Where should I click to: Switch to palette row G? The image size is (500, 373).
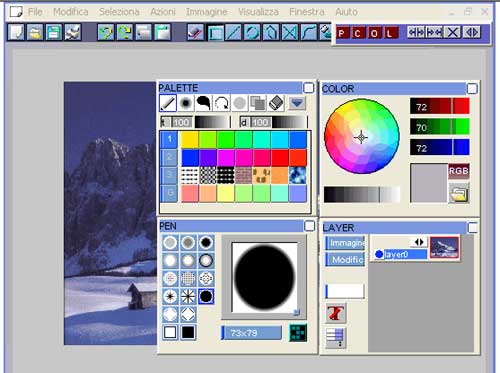tap(169, 193)
